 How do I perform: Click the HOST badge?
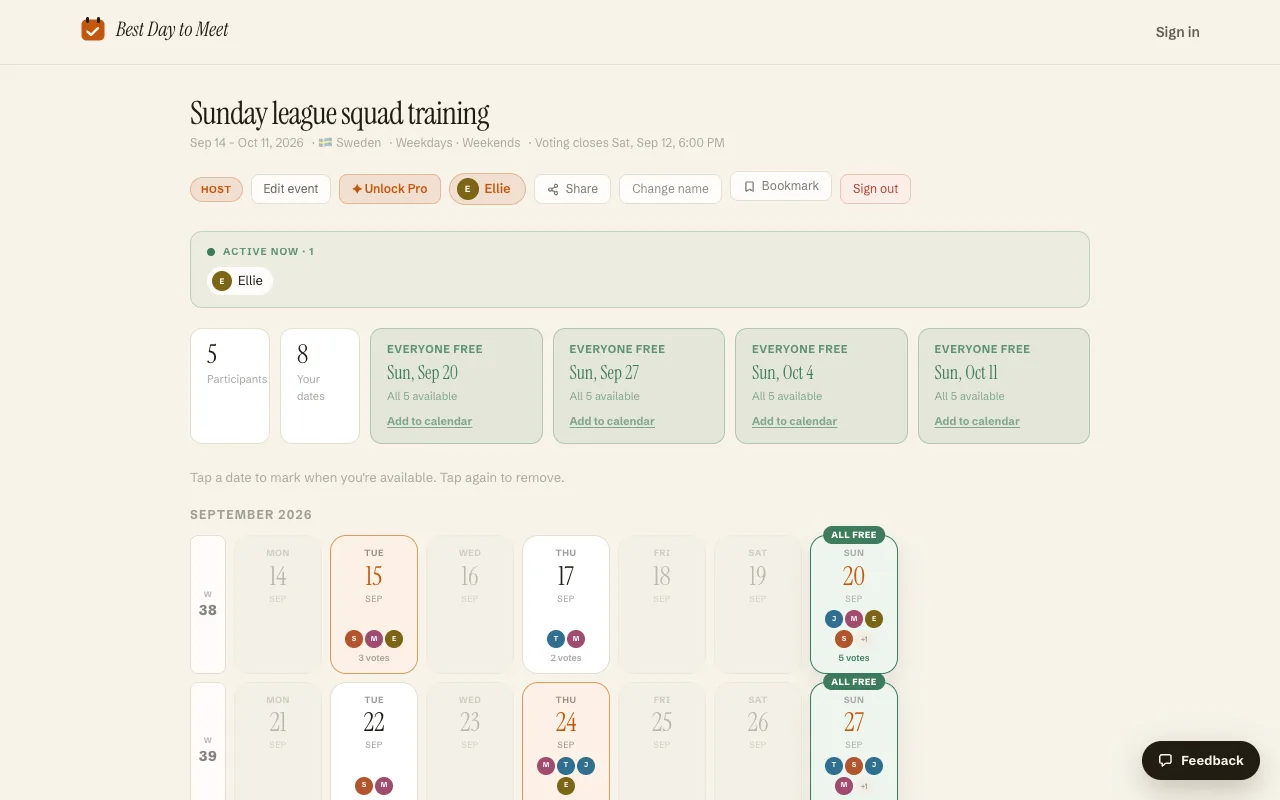click(x=216, y=189)
